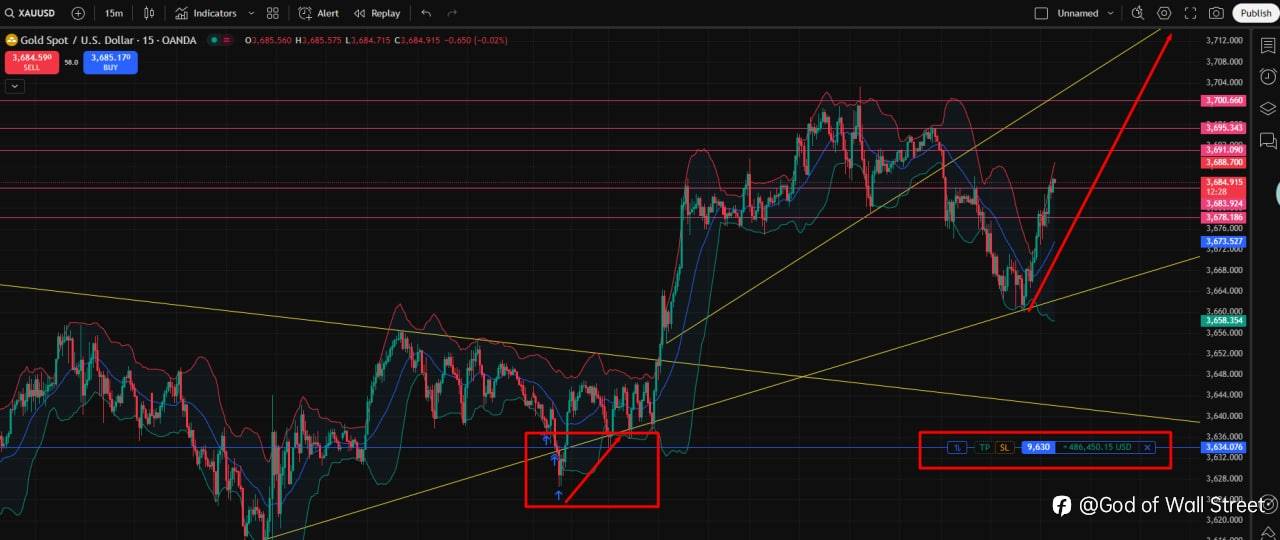Click the 9,630 position quantity label
The height and width of the screenshot is (540, 1280).
point(1038,447)
